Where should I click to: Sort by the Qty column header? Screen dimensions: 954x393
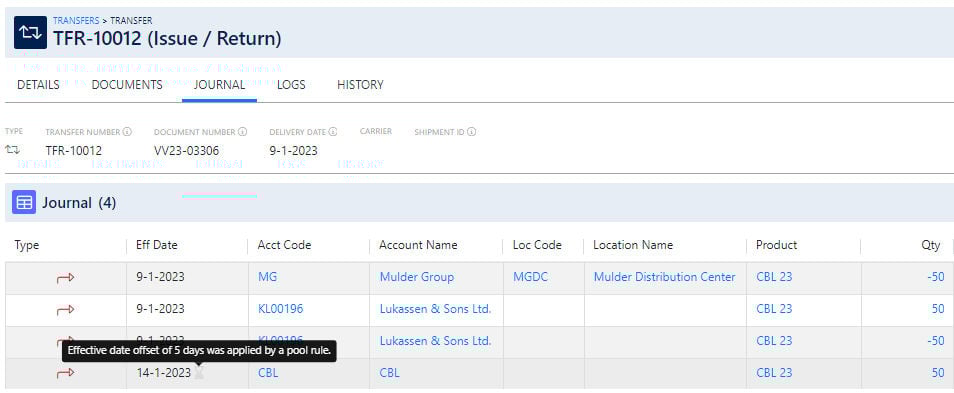pos(930,245)
